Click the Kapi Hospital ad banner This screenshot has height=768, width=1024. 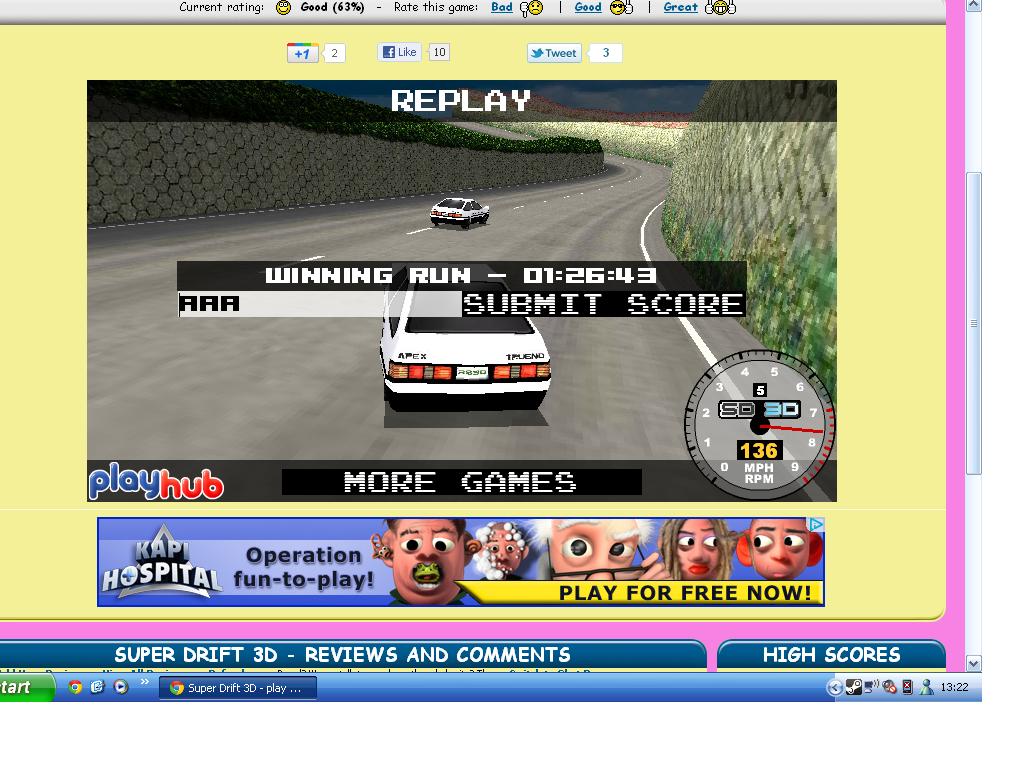pyautogui.click(x=460, y=562)
